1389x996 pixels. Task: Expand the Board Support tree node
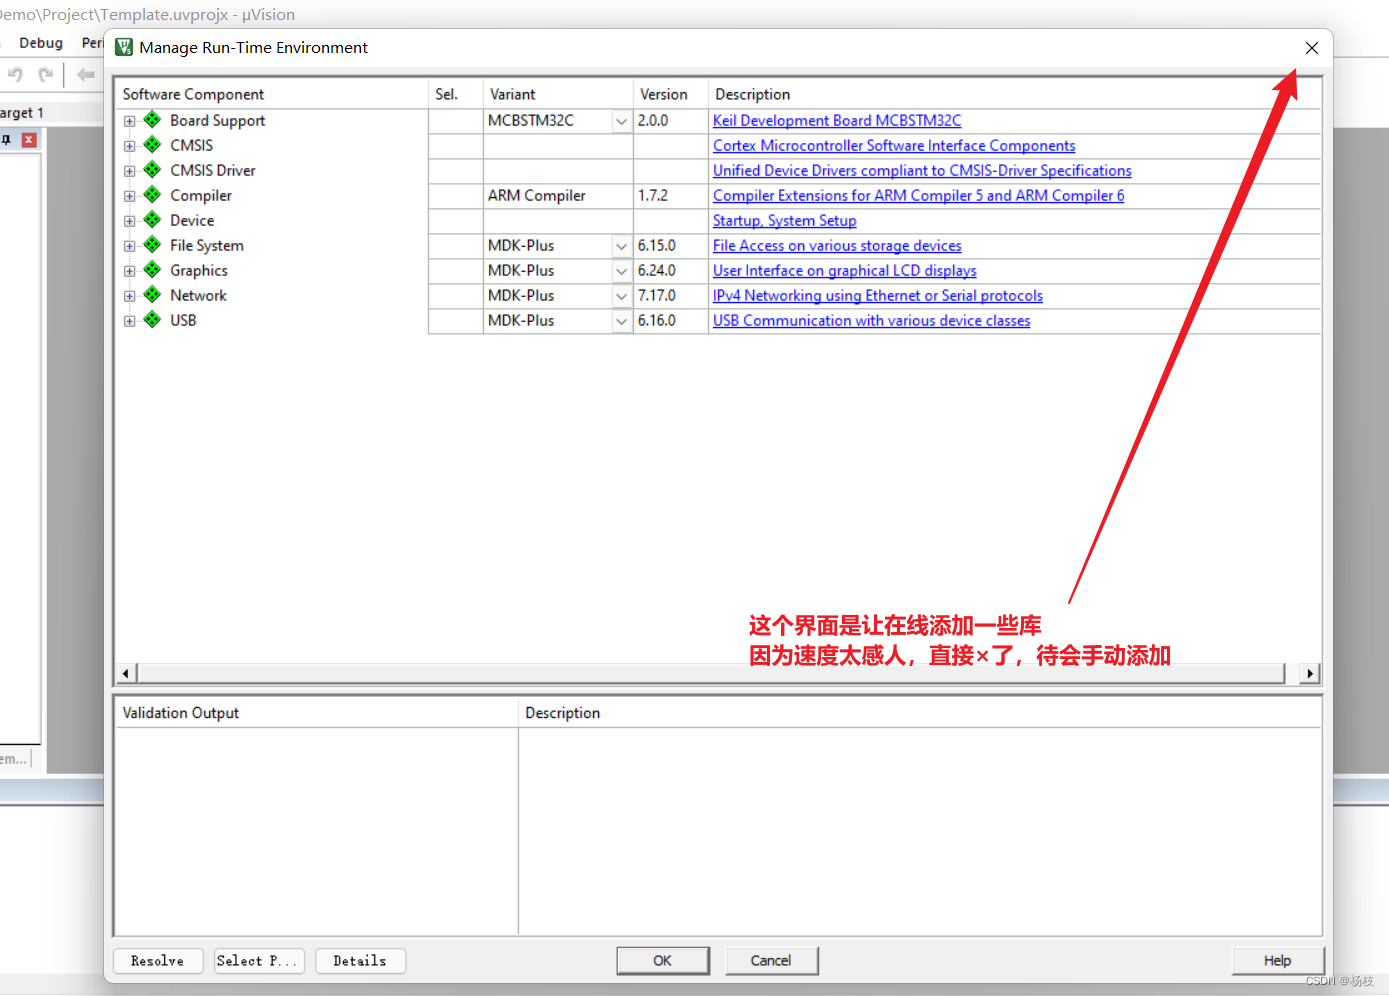tap(129, 121)
